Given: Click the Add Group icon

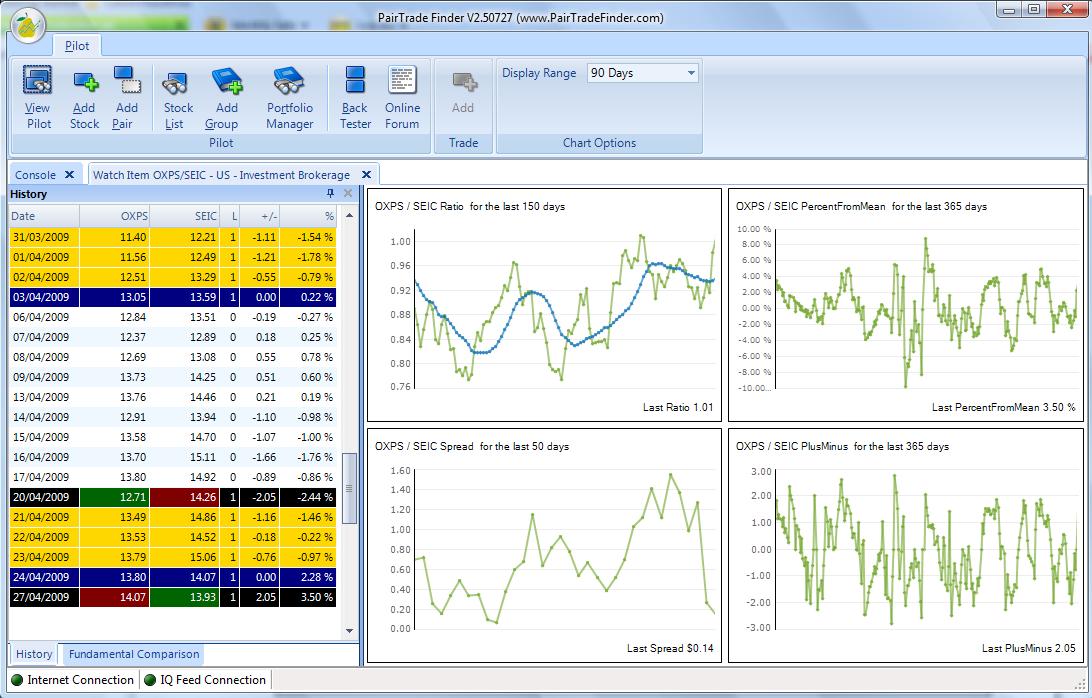Looking at the screenshot, I should (226, 80).
